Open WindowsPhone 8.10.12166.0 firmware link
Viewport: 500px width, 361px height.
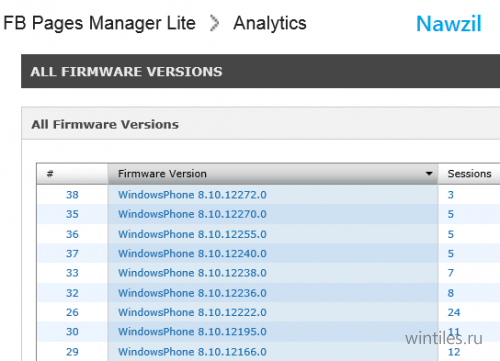click(192, 352)
